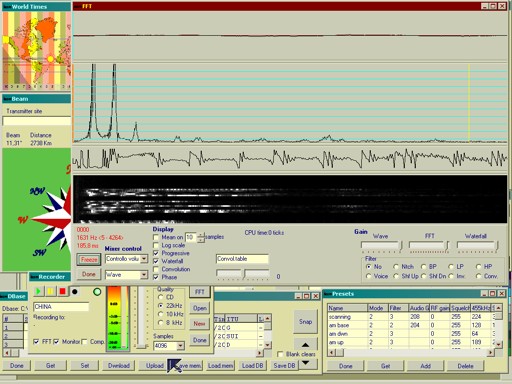The width and height of the screenshot is (512, 384).
Task: Uncheck the Monitor checkbox in Recorder
Action: coord(56,342)
